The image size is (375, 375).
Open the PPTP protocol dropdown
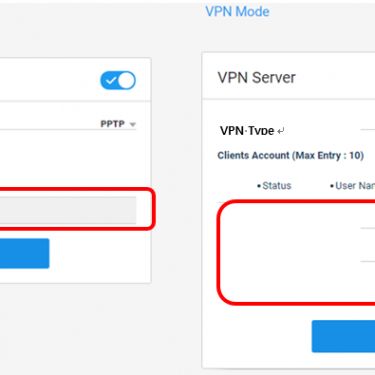(x=118, y=124)
